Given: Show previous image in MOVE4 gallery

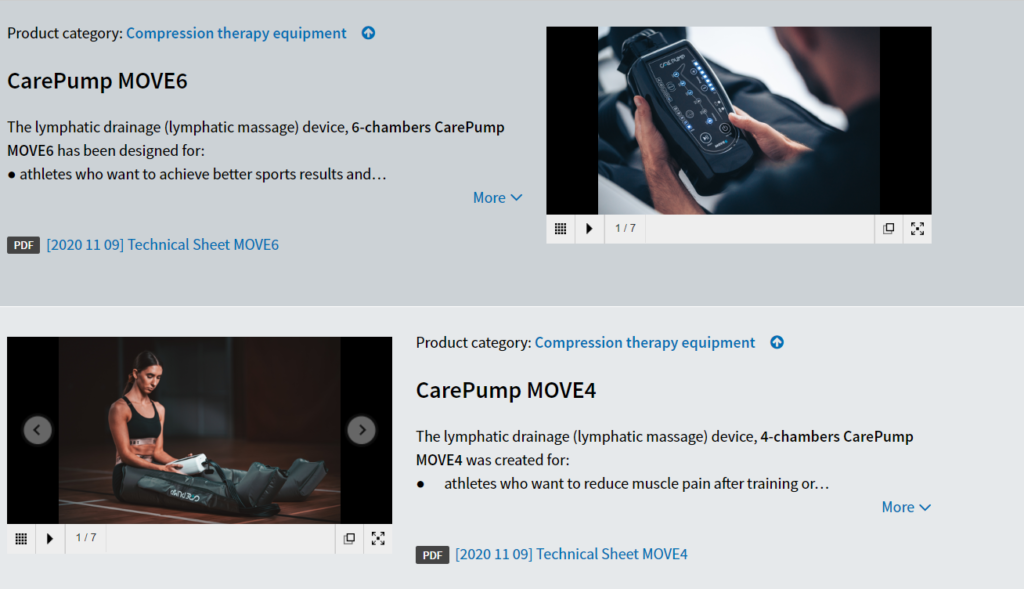Looking at the screenshot, I should [38, 430].
